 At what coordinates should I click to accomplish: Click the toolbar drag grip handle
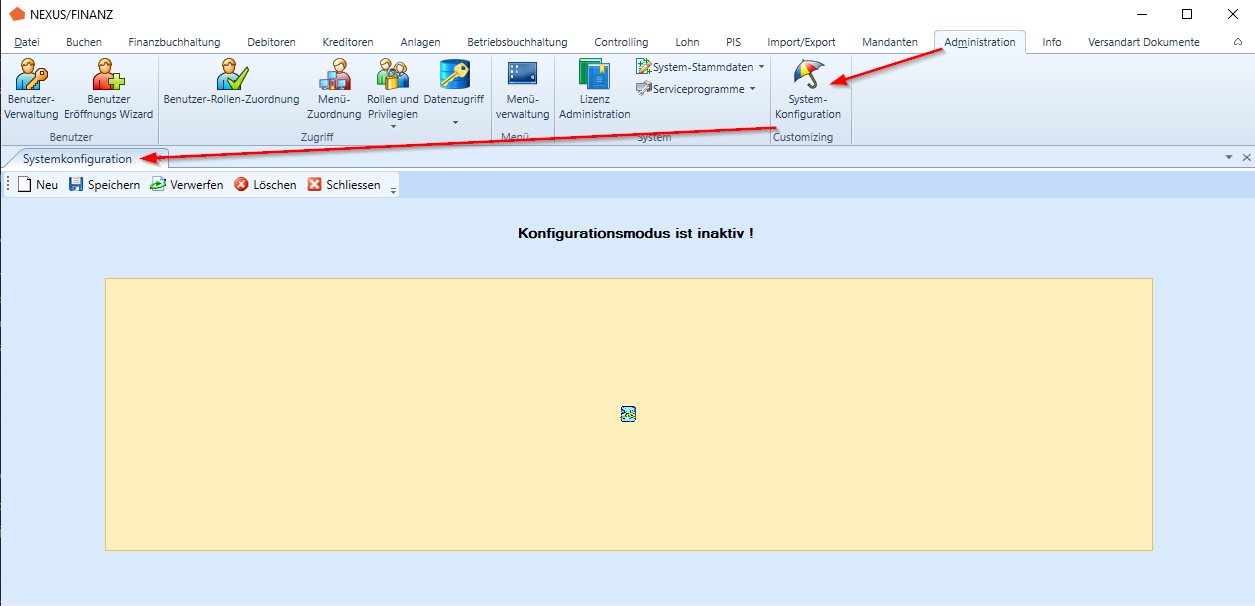[8, 185]
